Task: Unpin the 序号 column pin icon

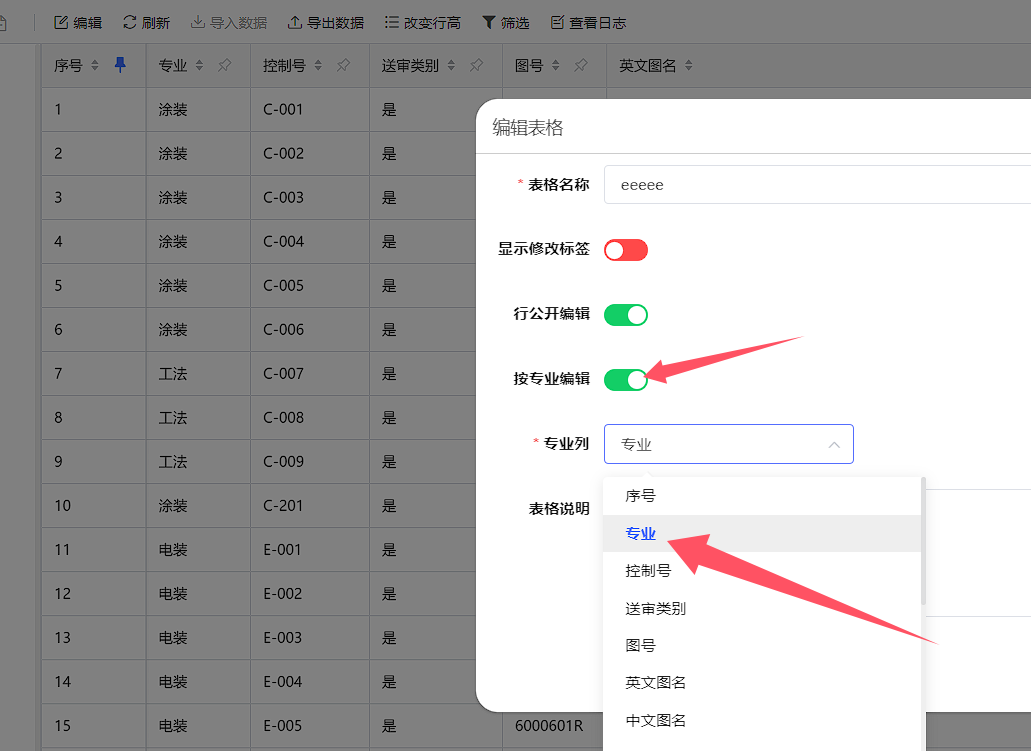Action: 120,65
